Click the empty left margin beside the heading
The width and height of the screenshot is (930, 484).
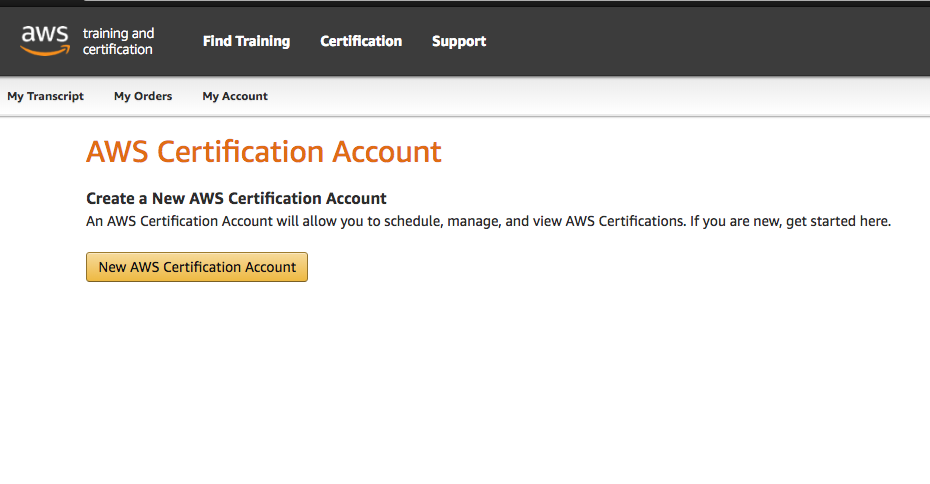40,152
